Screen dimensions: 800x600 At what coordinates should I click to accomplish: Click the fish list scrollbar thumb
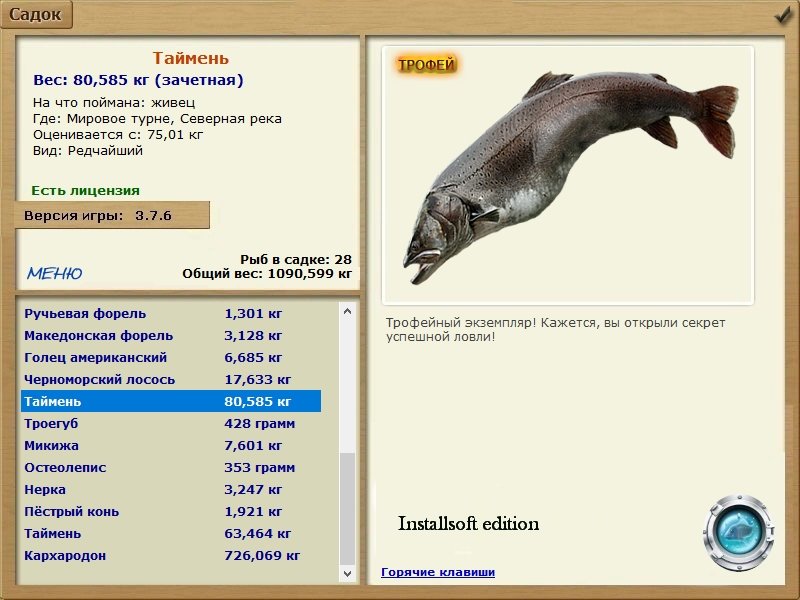(x=347, y=508)
